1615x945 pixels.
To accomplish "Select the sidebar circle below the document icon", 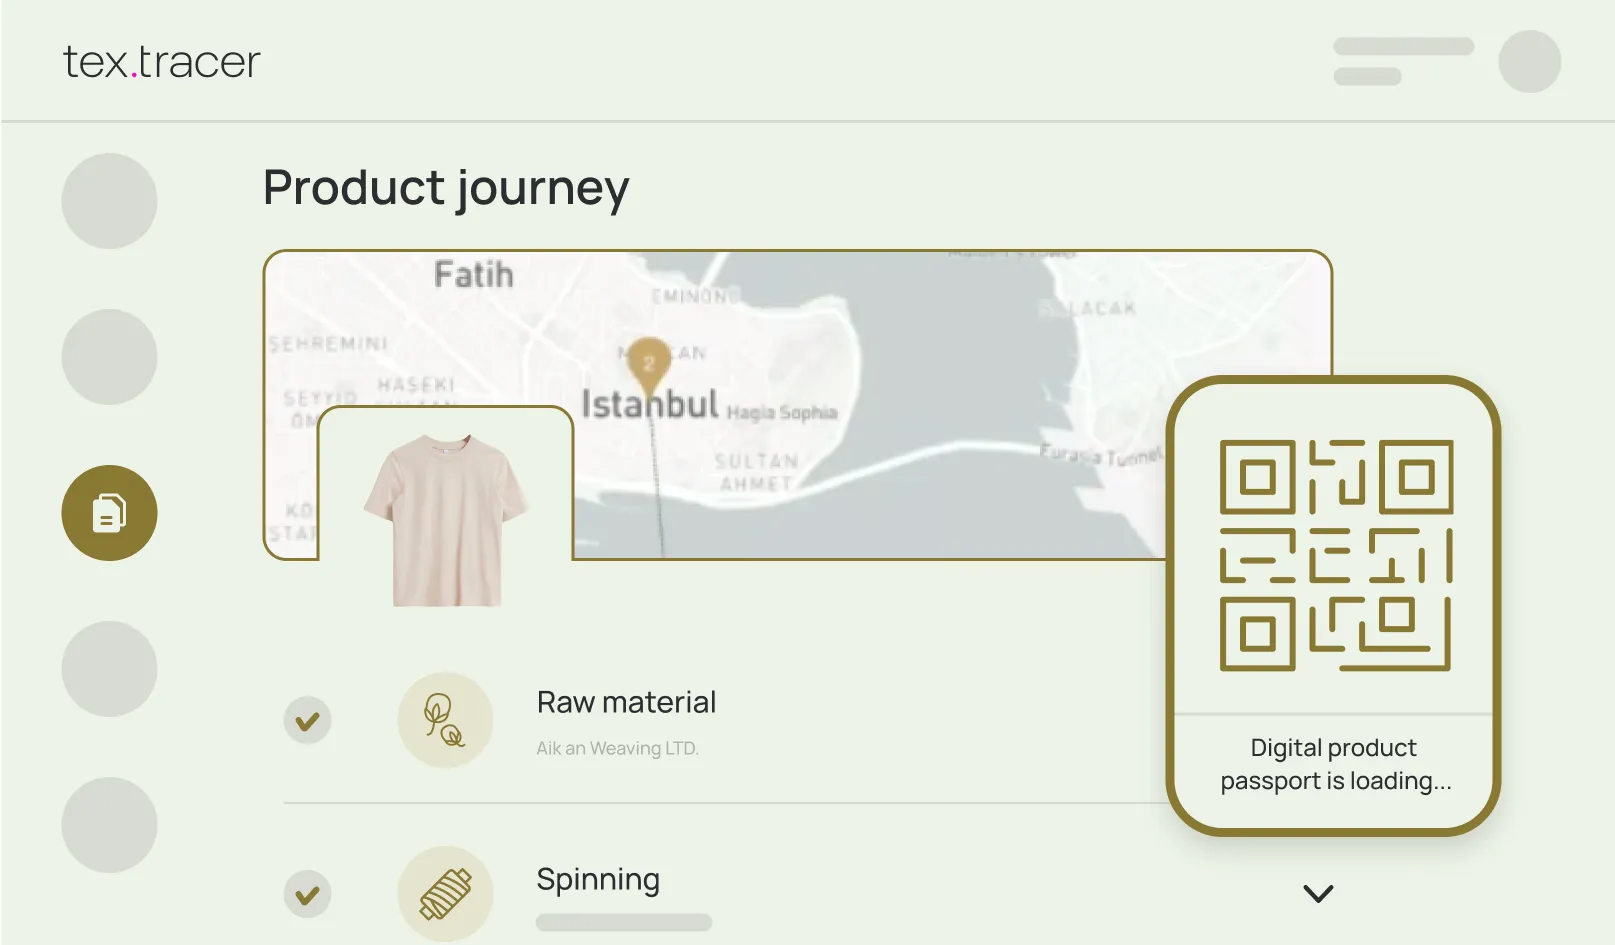I will (109, 668).
